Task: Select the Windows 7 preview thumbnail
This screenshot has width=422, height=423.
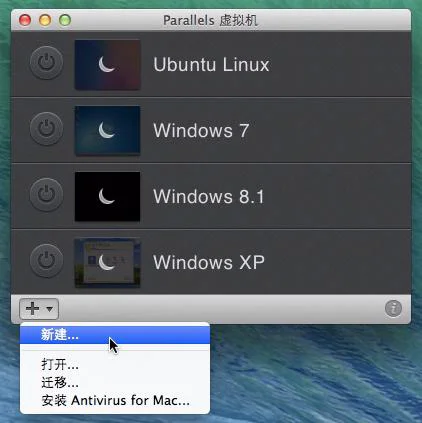Action: click(107, 130)
